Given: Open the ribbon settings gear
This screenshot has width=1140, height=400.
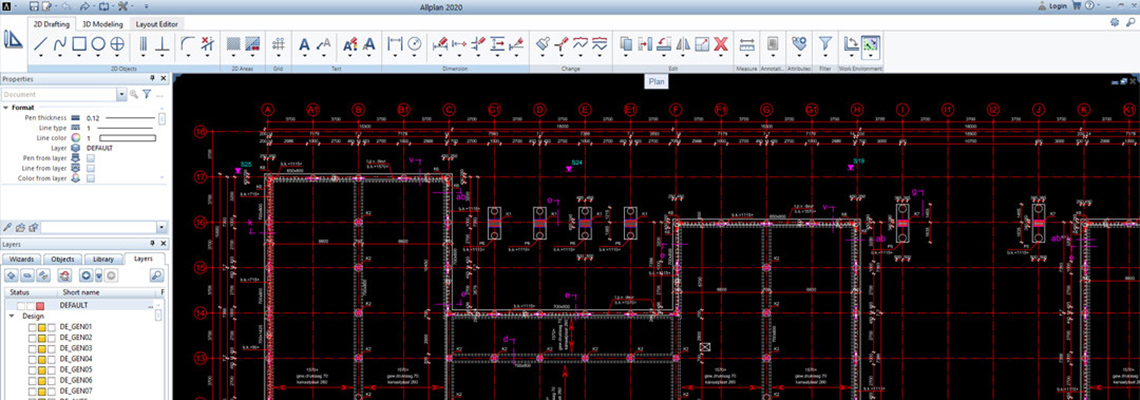Looking at the screenshot, I should tap(1115, 23).
